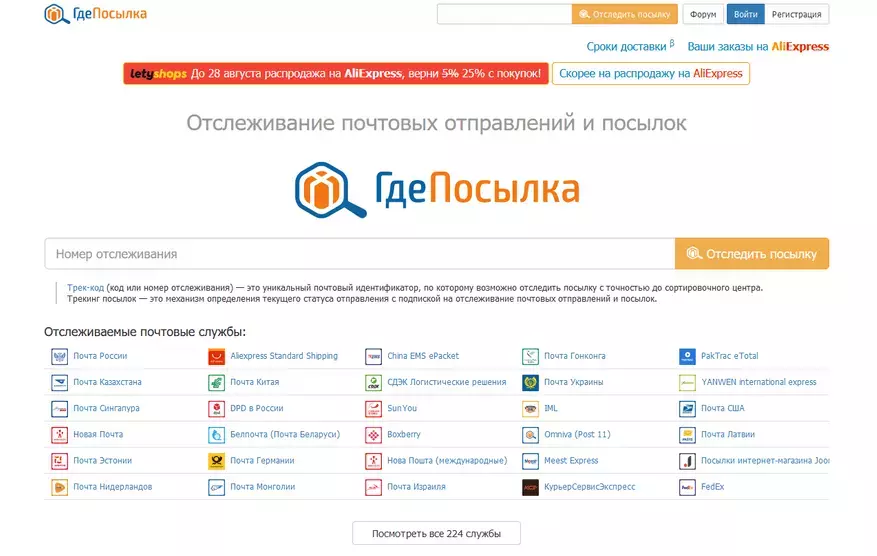The width and height of the screenshot is (877, 556).
Task: Open the Почта Нидерландов link
Action: coord(112,487)
